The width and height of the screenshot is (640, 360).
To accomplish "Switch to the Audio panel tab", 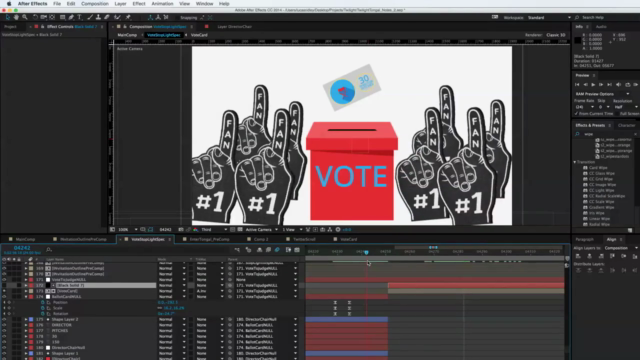I will tap(601, 27).
